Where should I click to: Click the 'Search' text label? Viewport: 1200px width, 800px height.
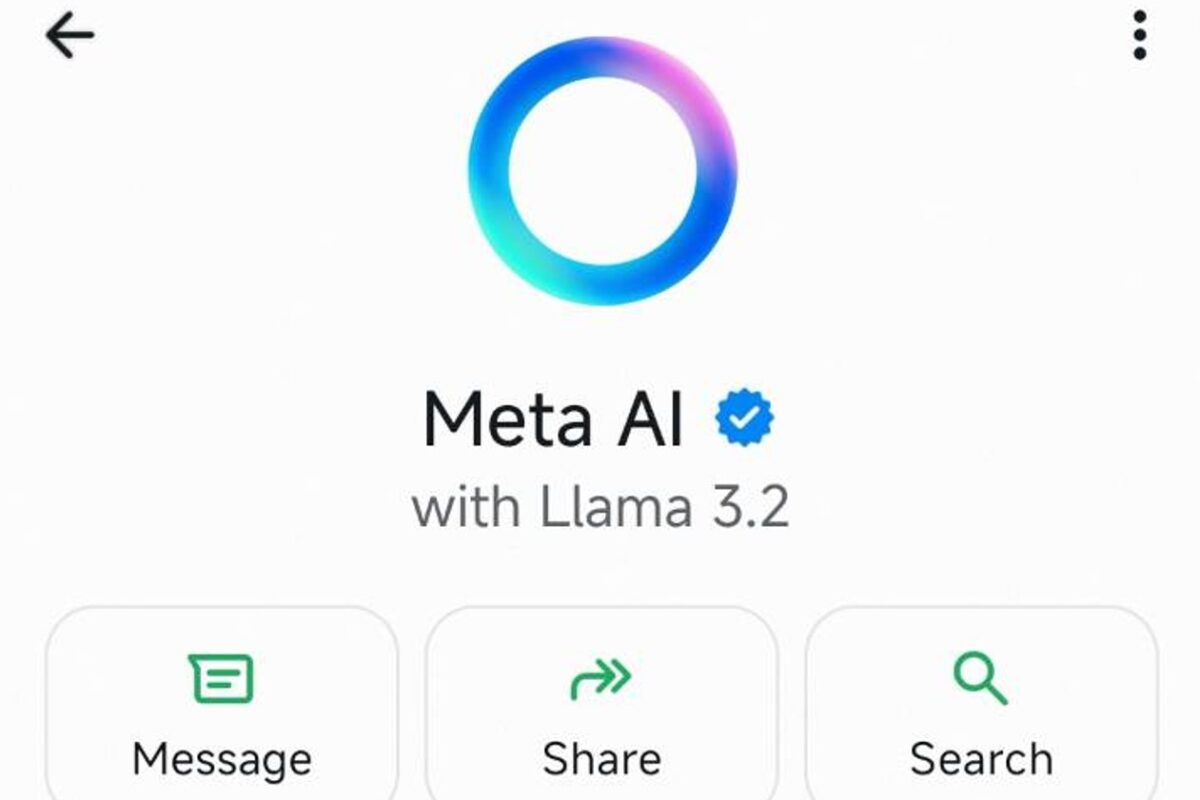click(x=981, y=760)
